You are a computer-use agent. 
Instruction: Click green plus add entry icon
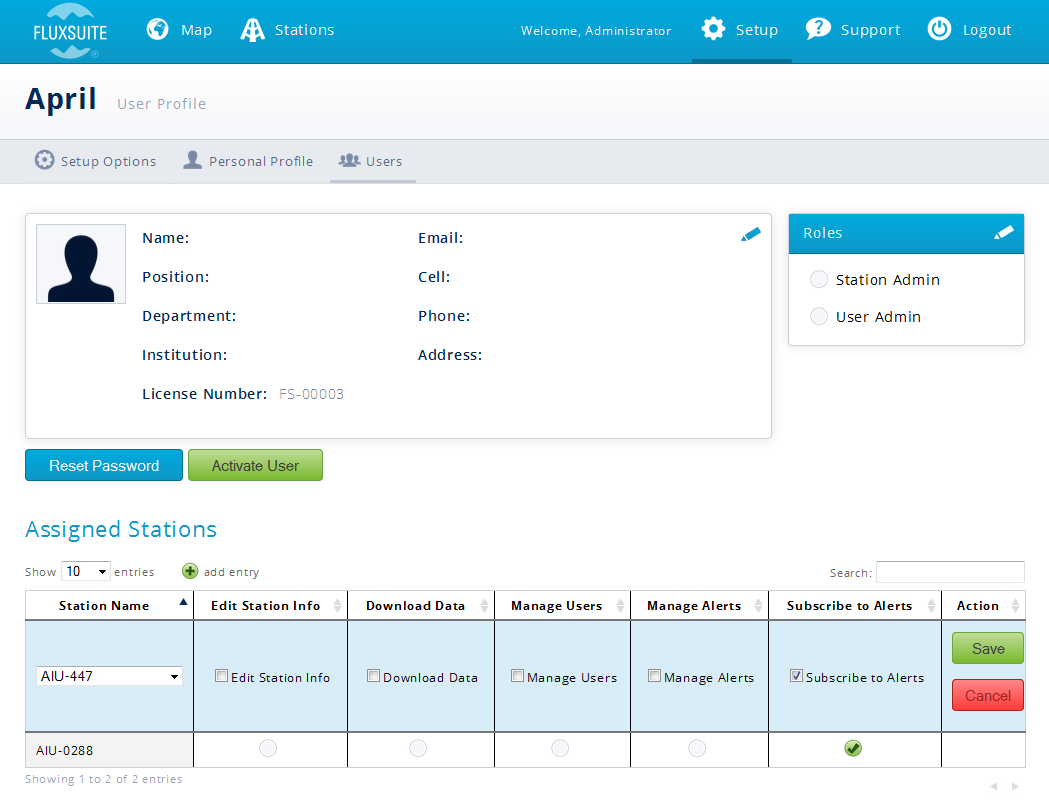click(x=190, y=571)
